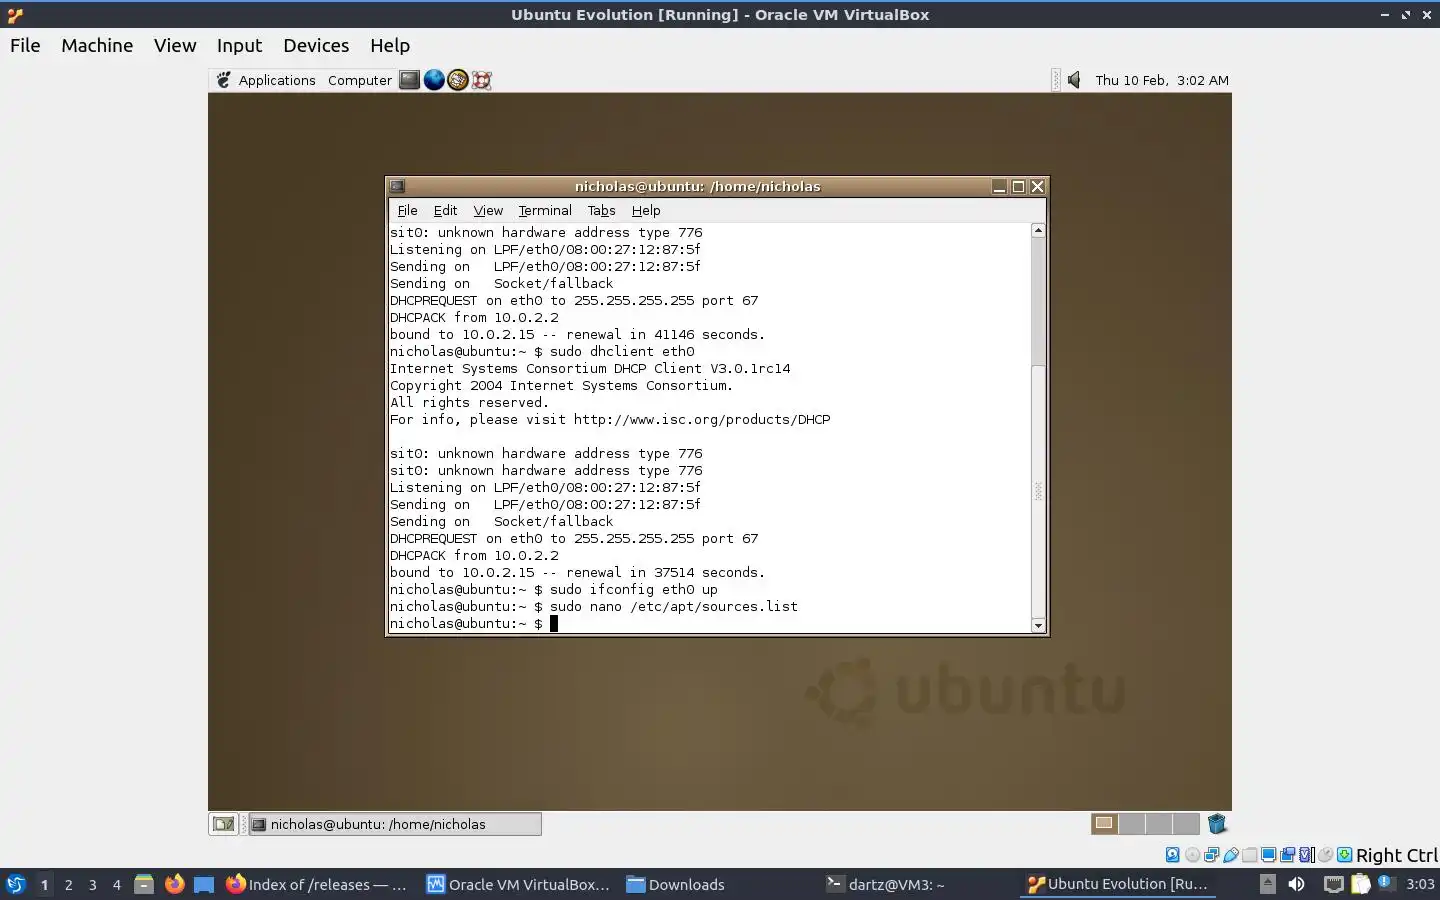Open the VirtualBox Help menu

coord(390,45)
